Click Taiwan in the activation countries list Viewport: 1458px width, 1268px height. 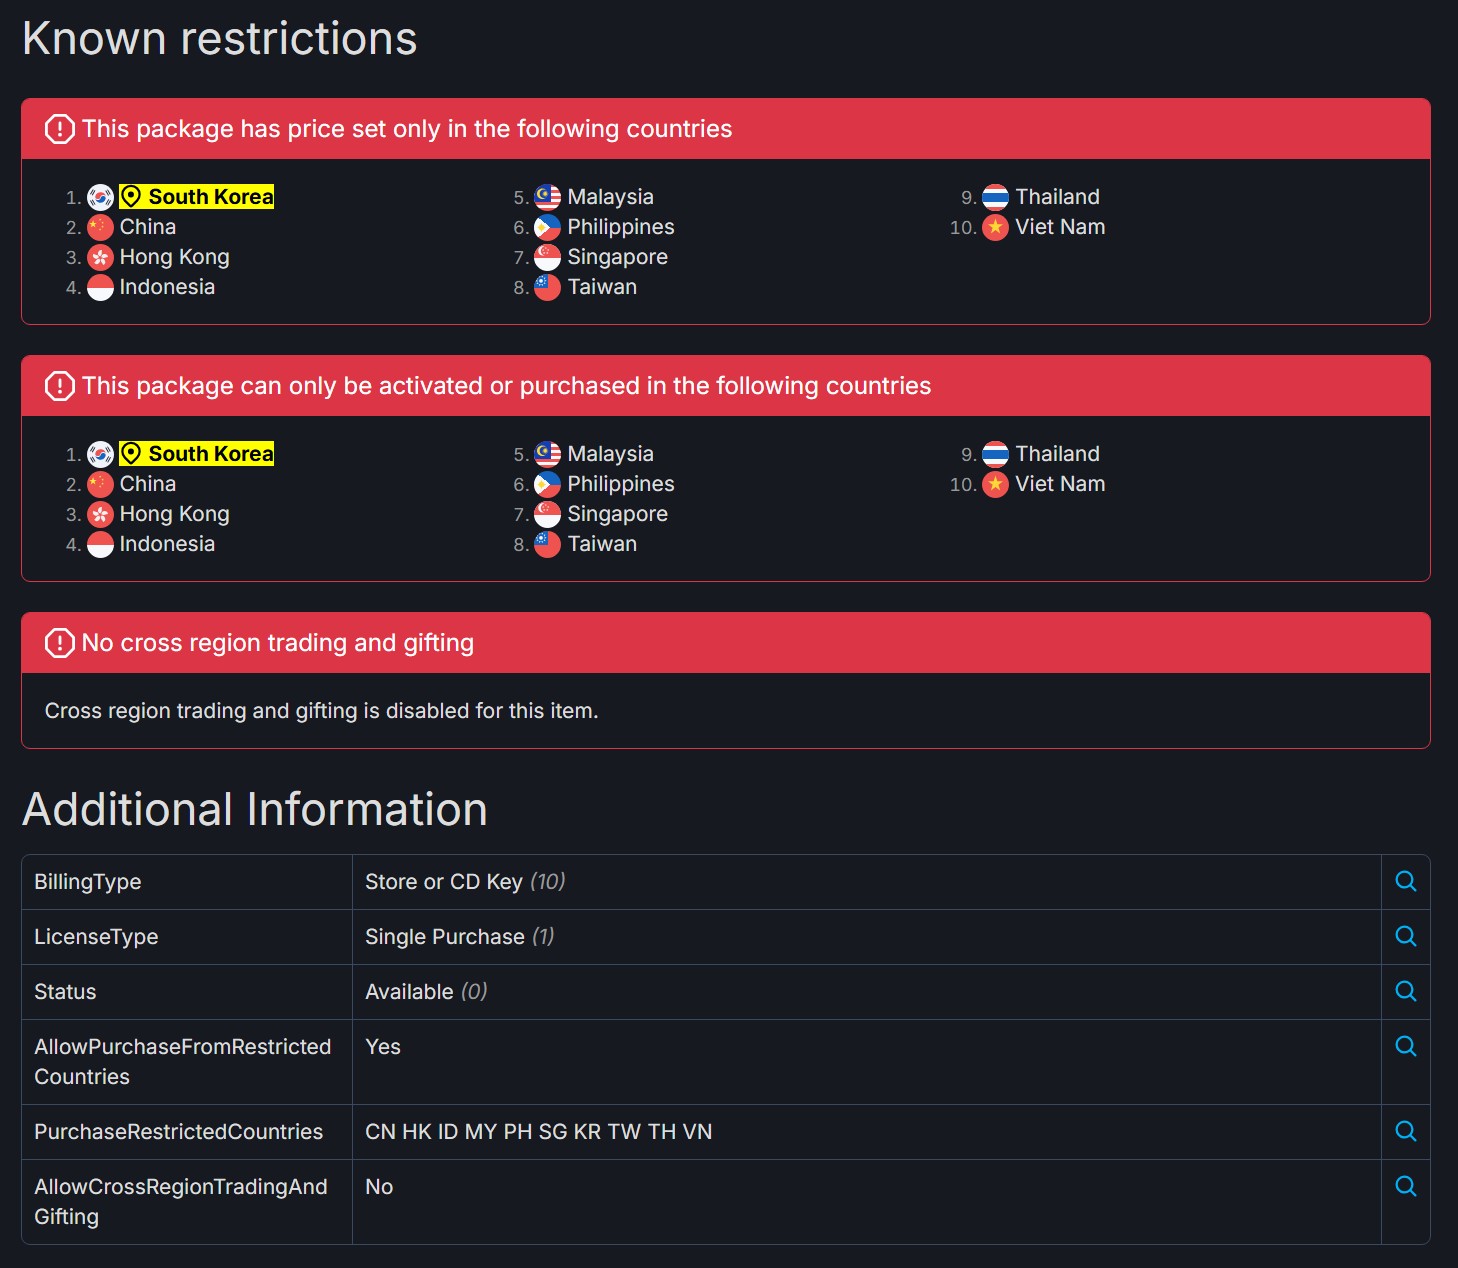pos(602,544)
